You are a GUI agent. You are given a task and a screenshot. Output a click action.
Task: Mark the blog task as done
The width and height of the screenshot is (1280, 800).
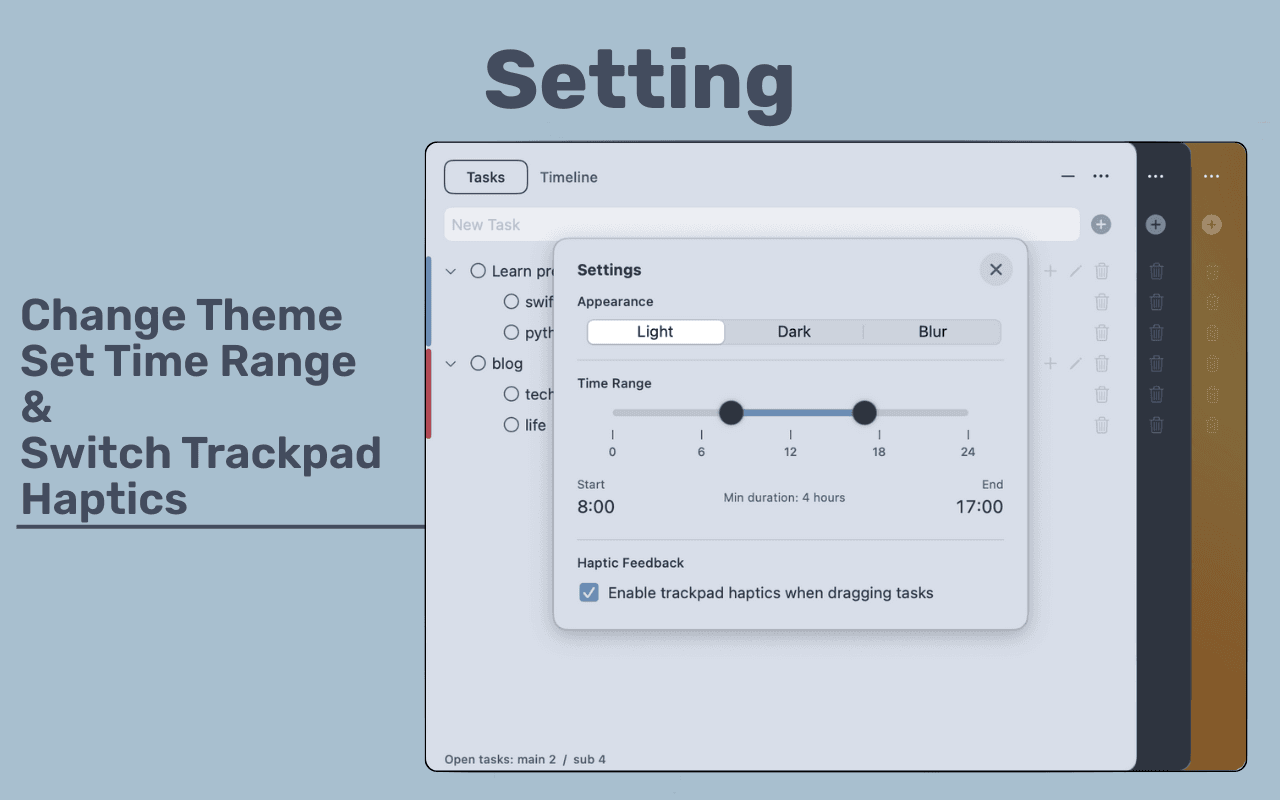(478, 363)
